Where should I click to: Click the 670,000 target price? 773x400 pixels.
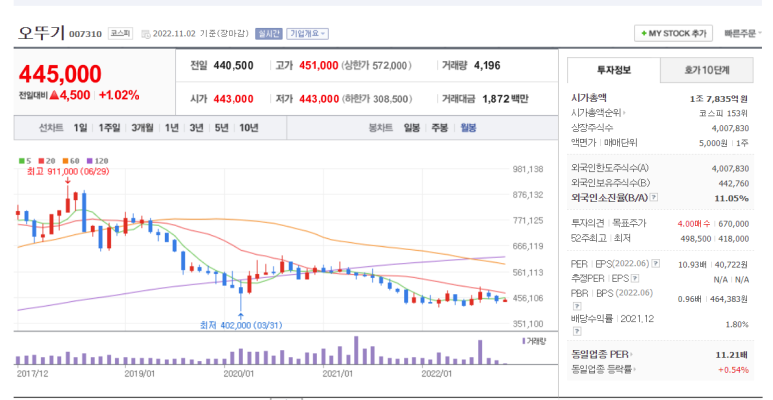(x=734, y=223)
